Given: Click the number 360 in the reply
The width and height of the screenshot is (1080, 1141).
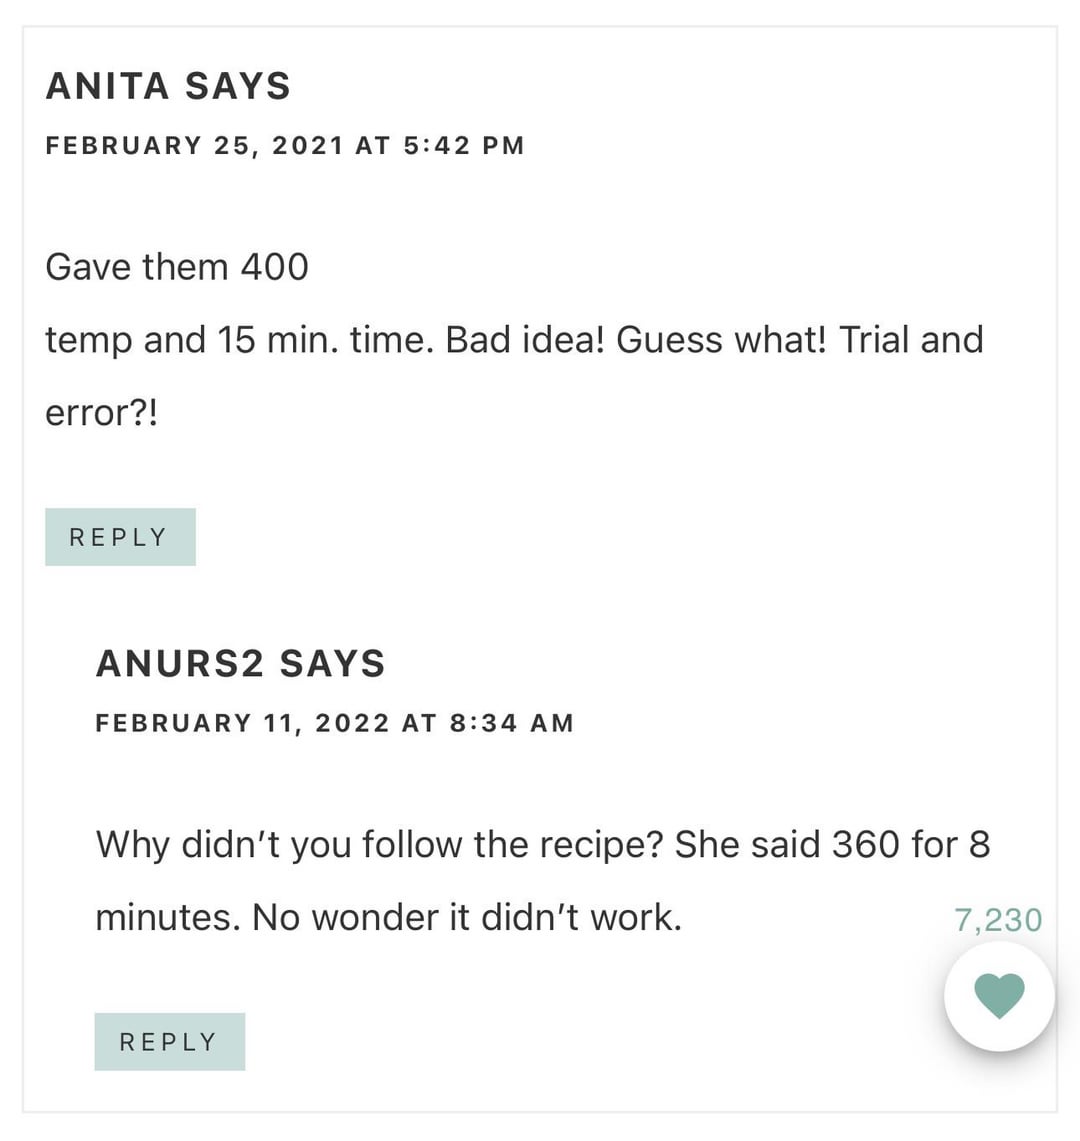Looking at the screenshot, I should pos(865,845).
